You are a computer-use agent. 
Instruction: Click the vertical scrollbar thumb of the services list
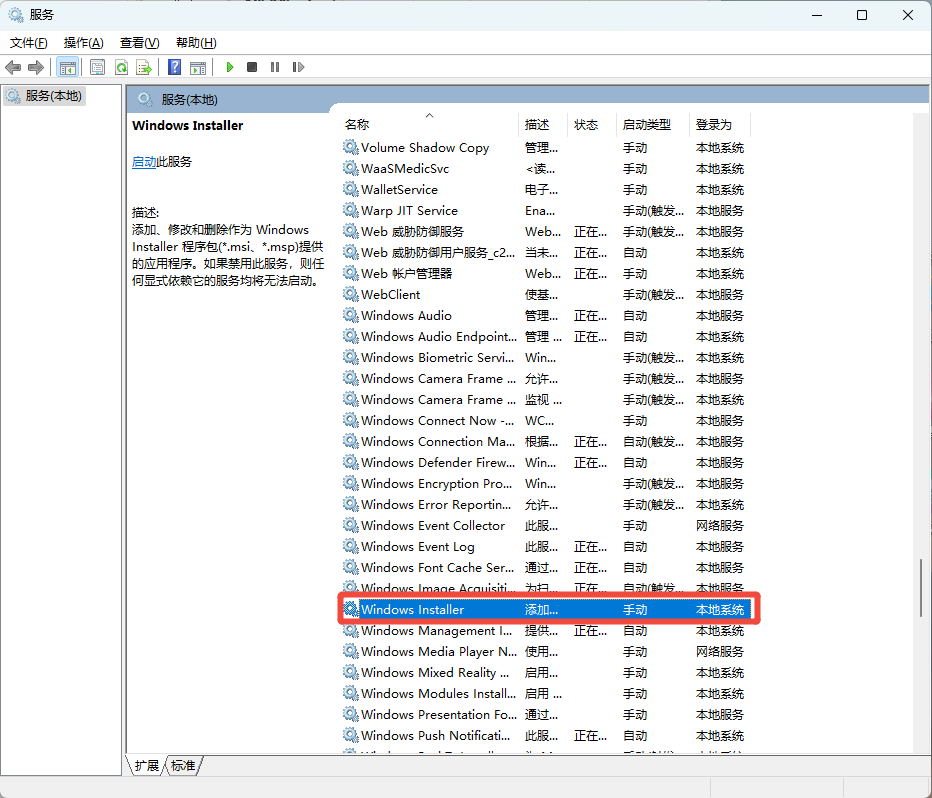click(921, 588)
